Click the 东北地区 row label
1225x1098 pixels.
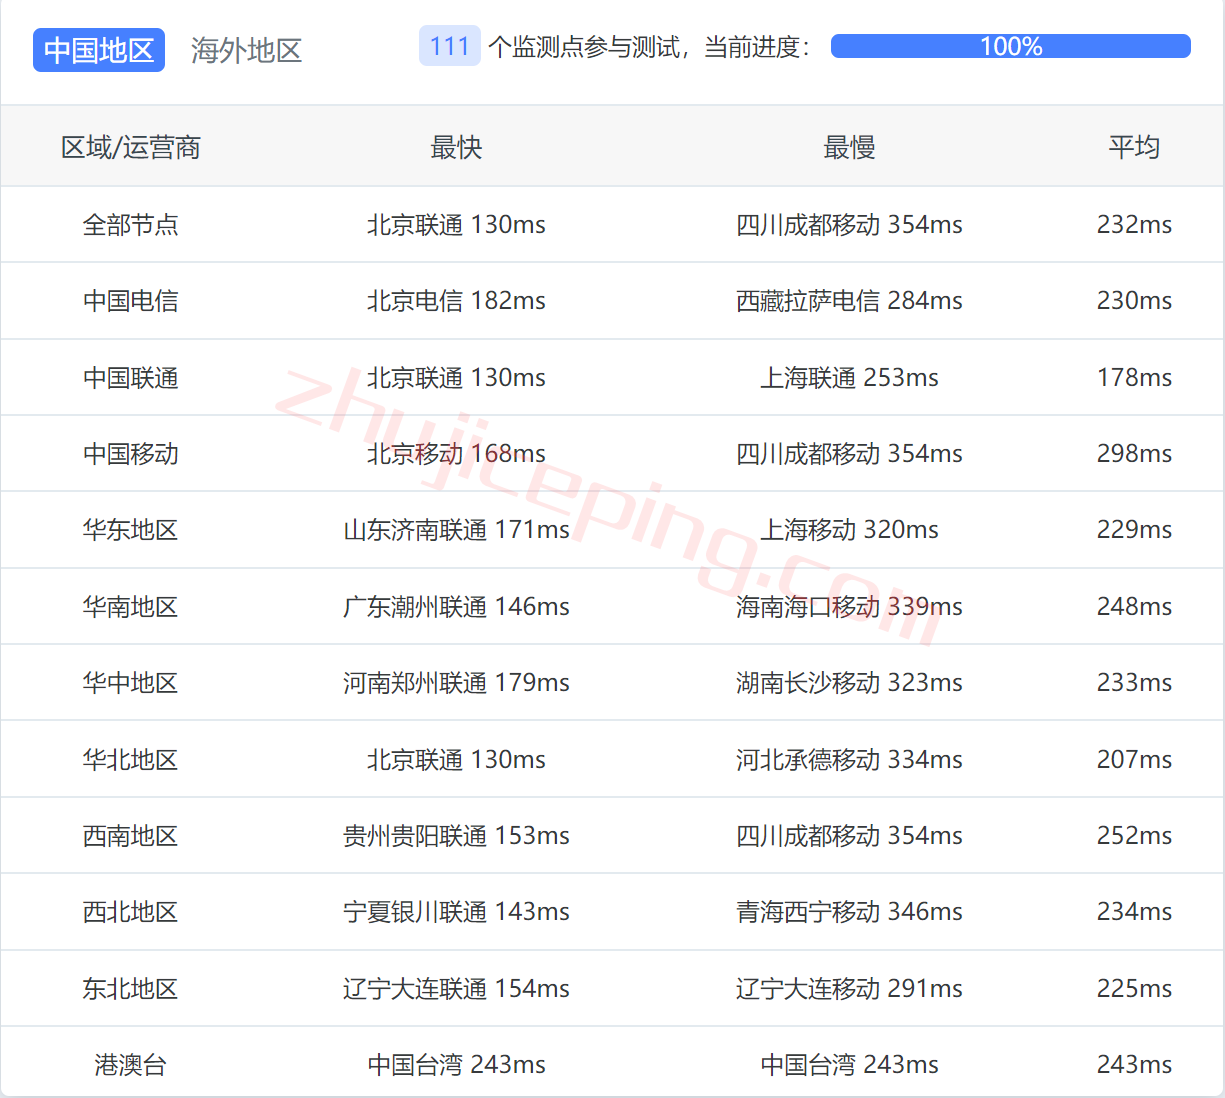coord(131,989)
